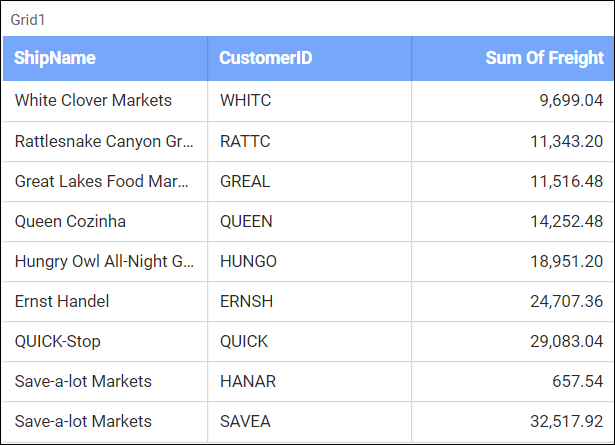Select the QUICK-Stop ship name cell
Screen dimensions: 615x445
tap(58, 341)
